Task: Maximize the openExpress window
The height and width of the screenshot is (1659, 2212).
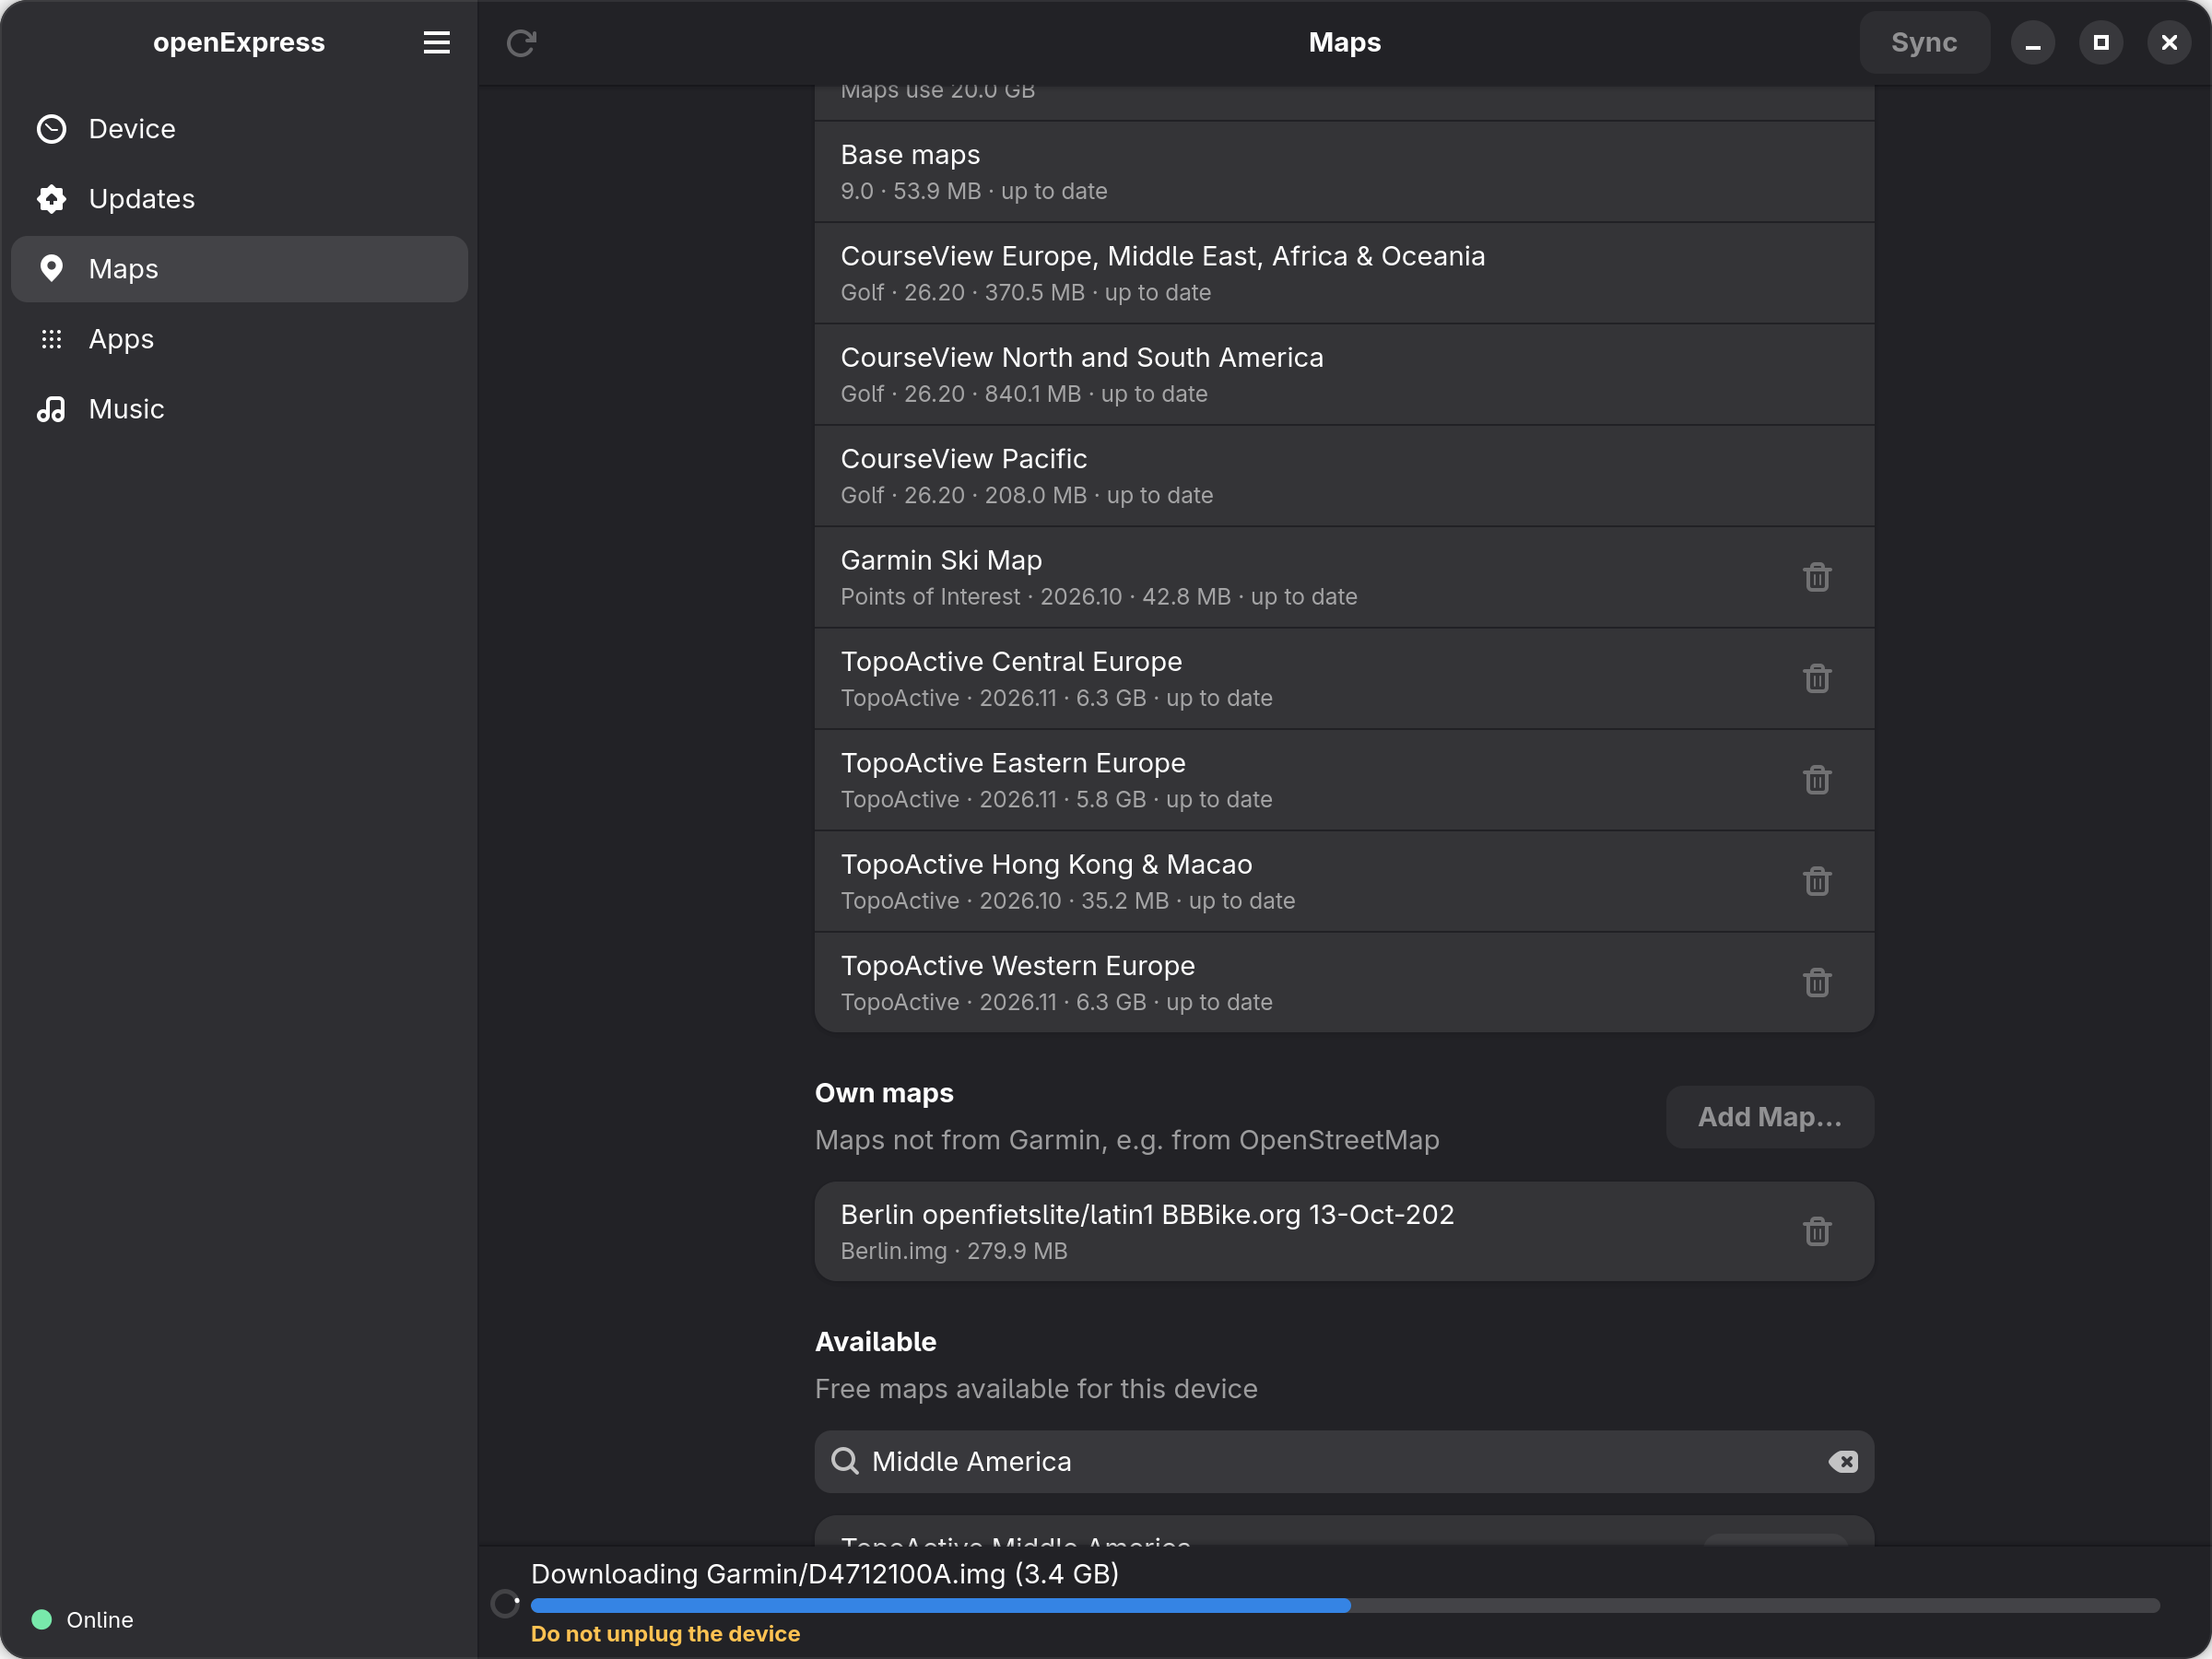Action: point(2101,43)
